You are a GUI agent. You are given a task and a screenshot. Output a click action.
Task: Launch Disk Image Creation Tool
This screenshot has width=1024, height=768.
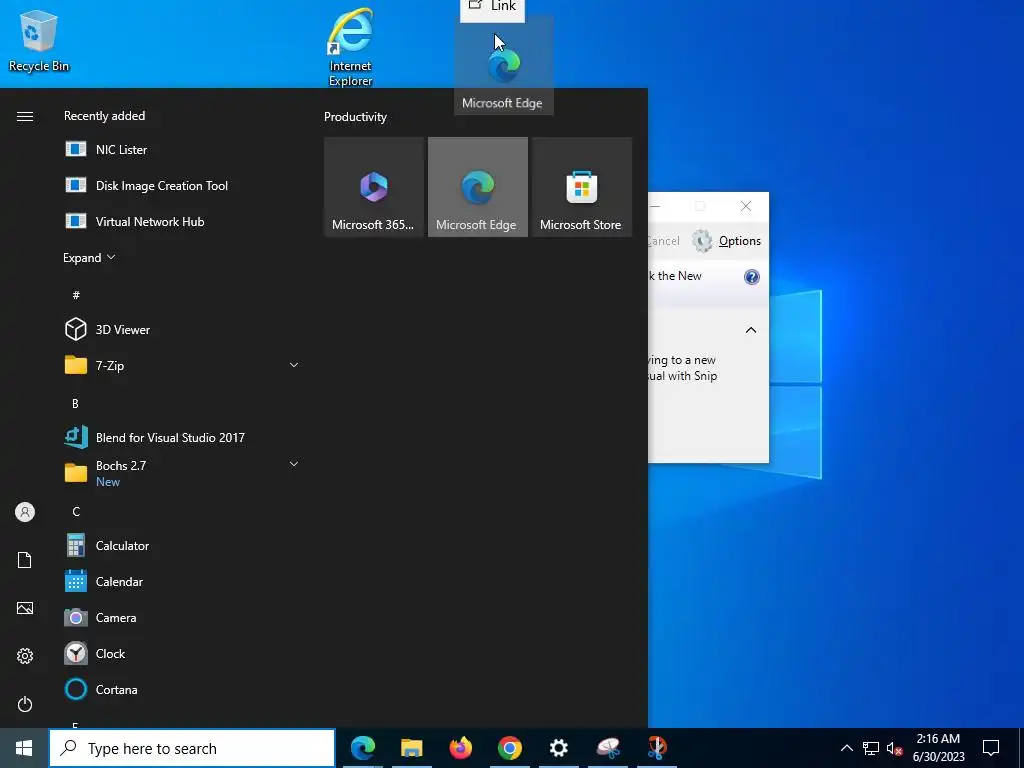coord(181,185)
